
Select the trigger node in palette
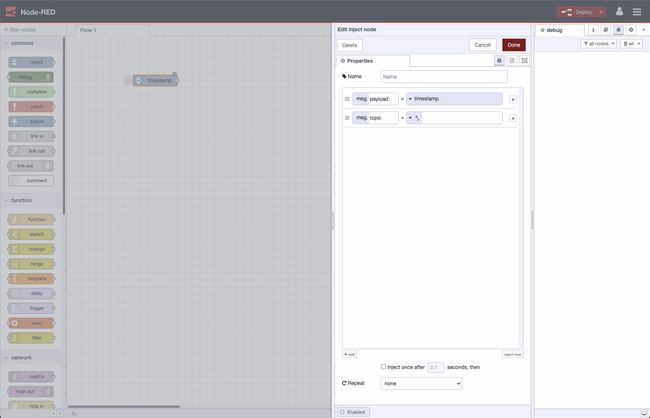31,308
